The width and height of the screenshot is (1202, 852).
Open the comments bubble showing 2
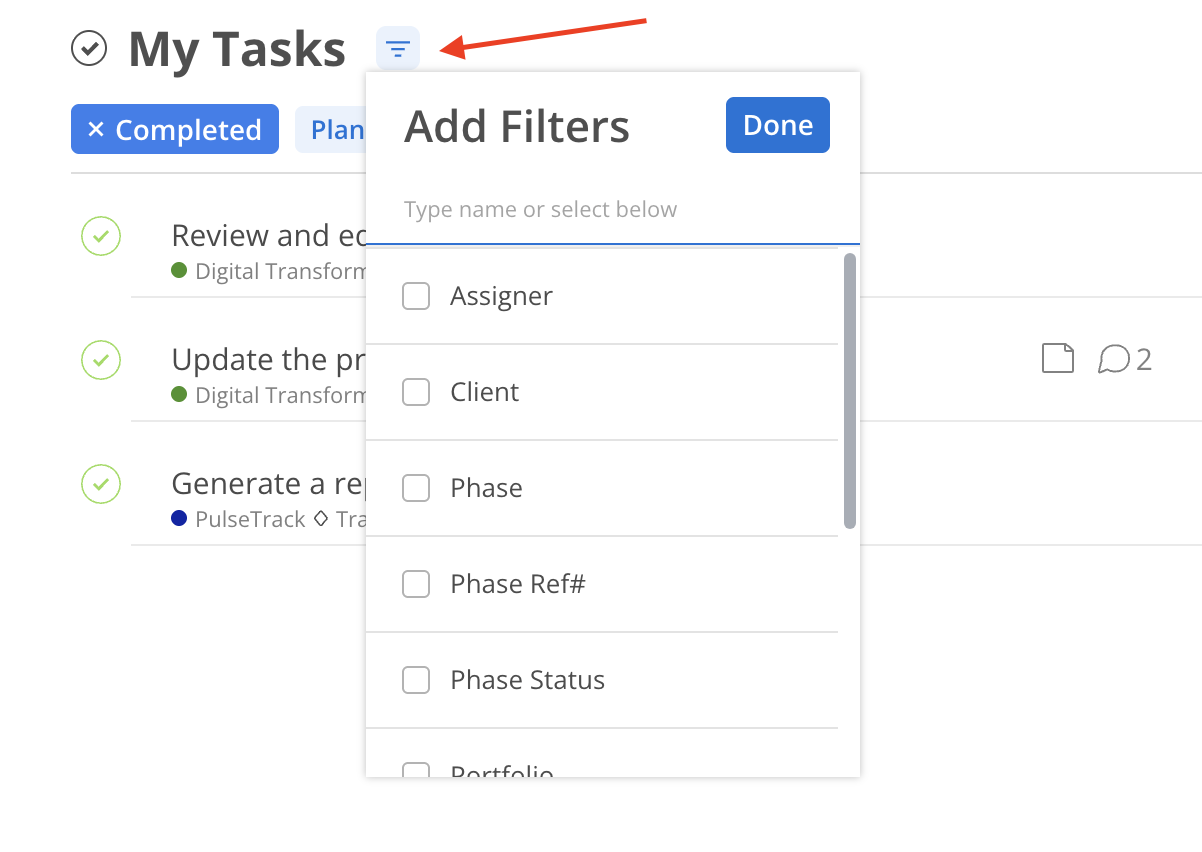point(1125,359)
